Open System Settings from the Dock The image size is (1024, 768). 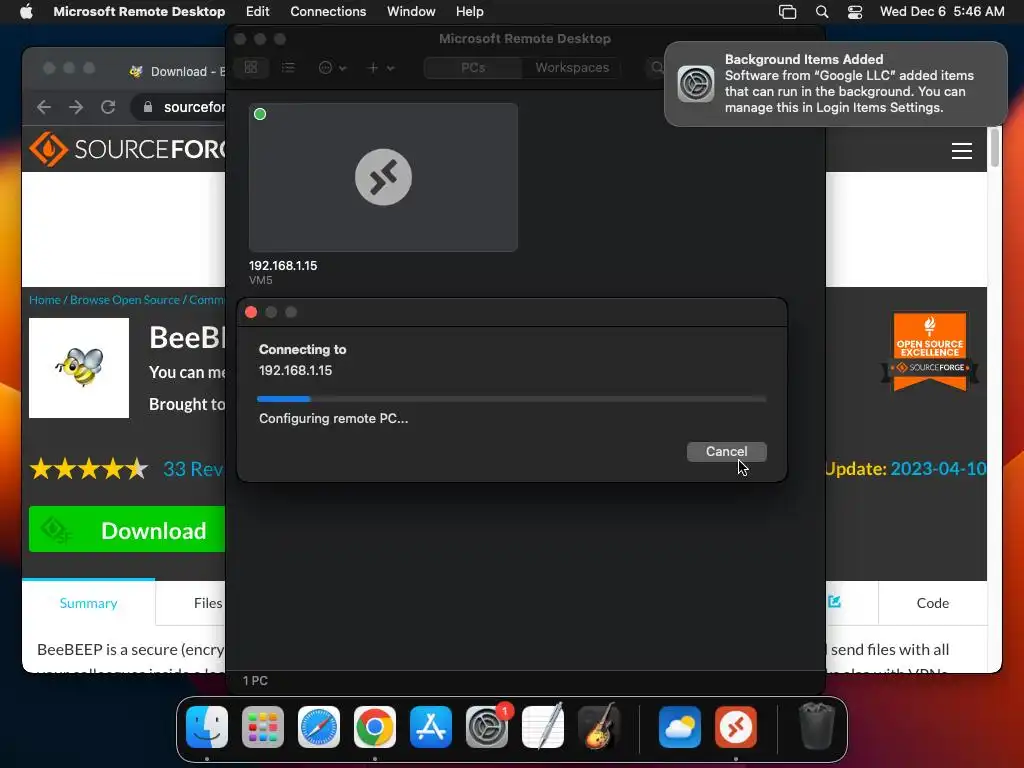(x=487, y=727)
